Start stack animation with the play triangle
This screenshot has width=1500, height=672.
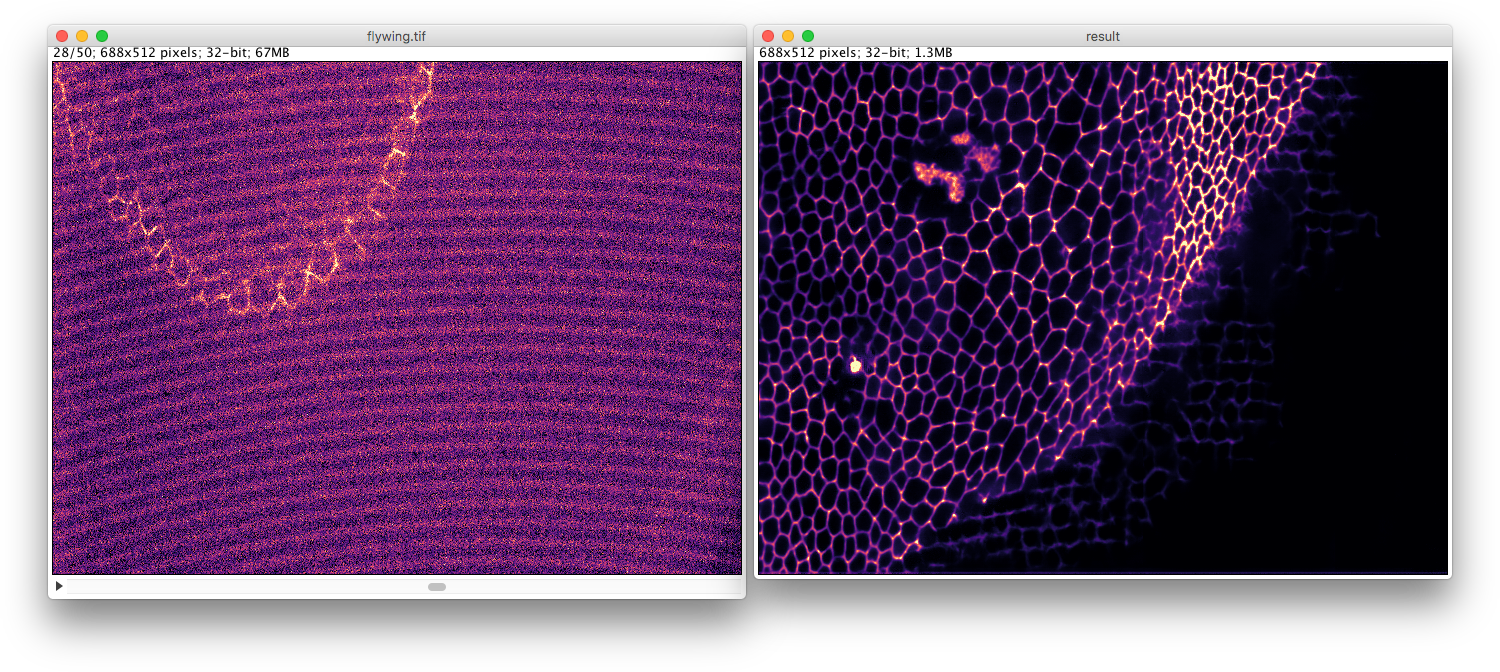(x=59, y=586)
